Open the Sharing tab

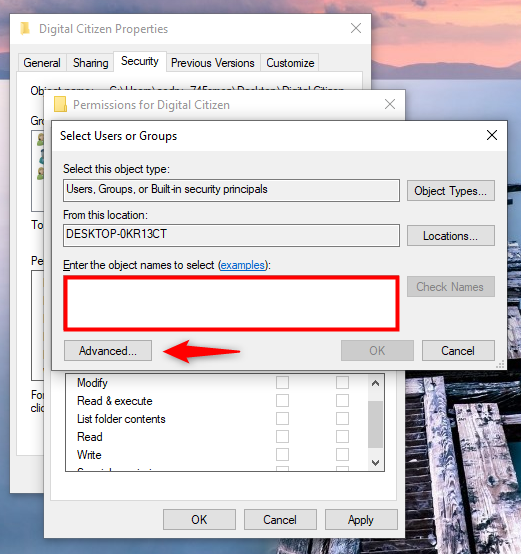[90, 63]
